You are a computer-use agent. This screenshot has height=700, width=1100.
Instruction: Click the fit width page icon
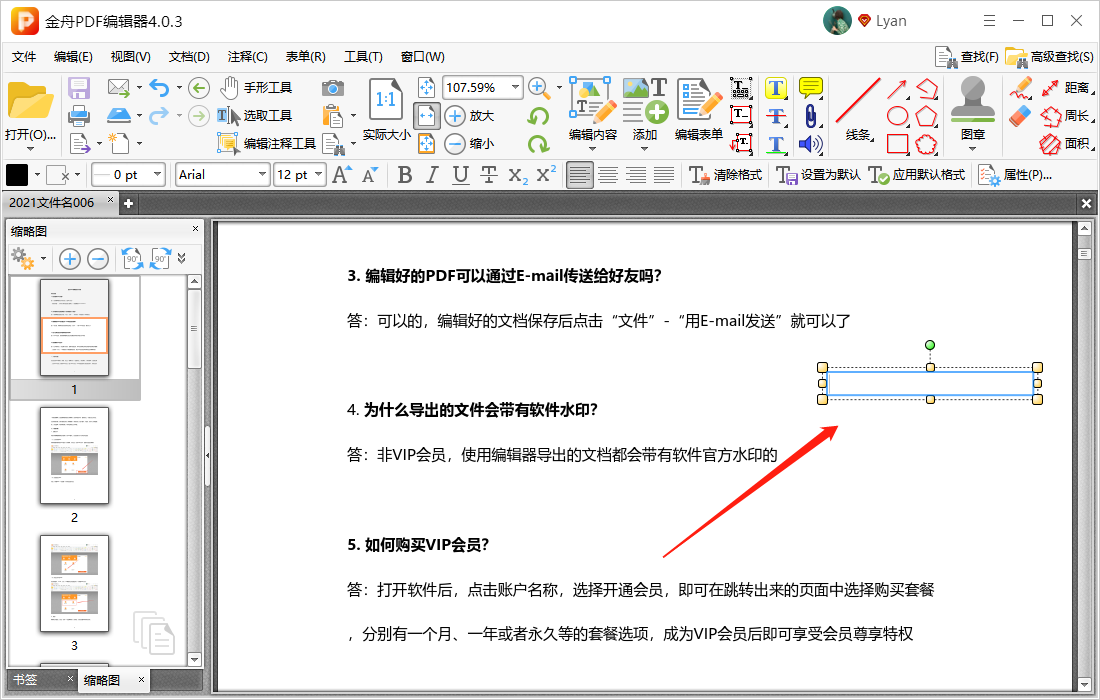click(427, 116)
